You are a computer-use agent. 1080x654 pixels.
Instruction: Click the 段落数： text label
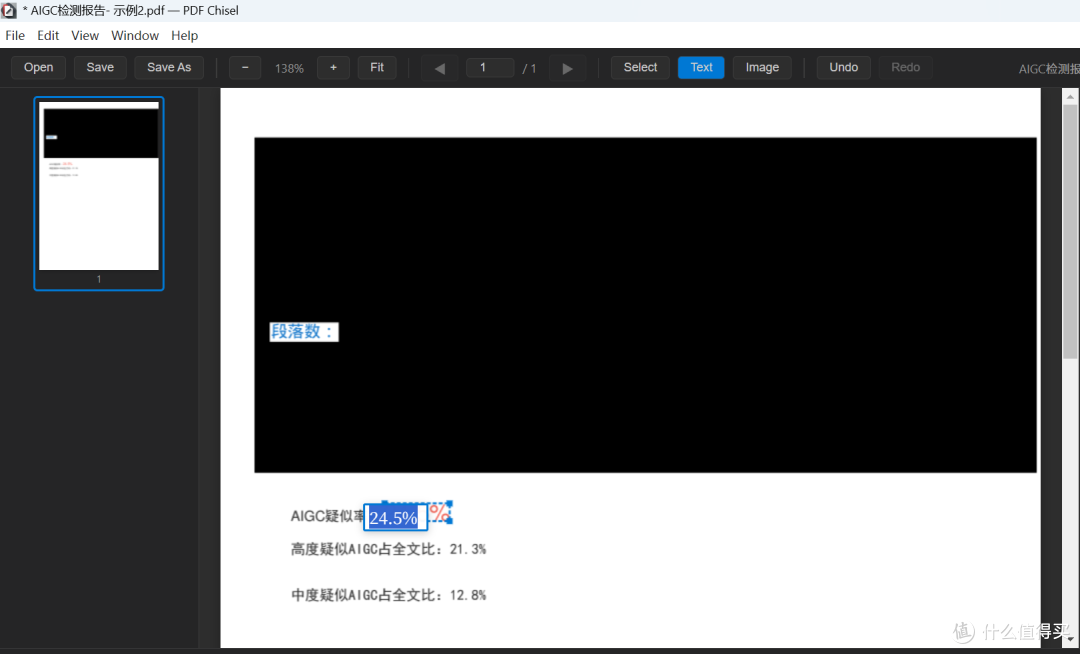(x=304, y=332)
